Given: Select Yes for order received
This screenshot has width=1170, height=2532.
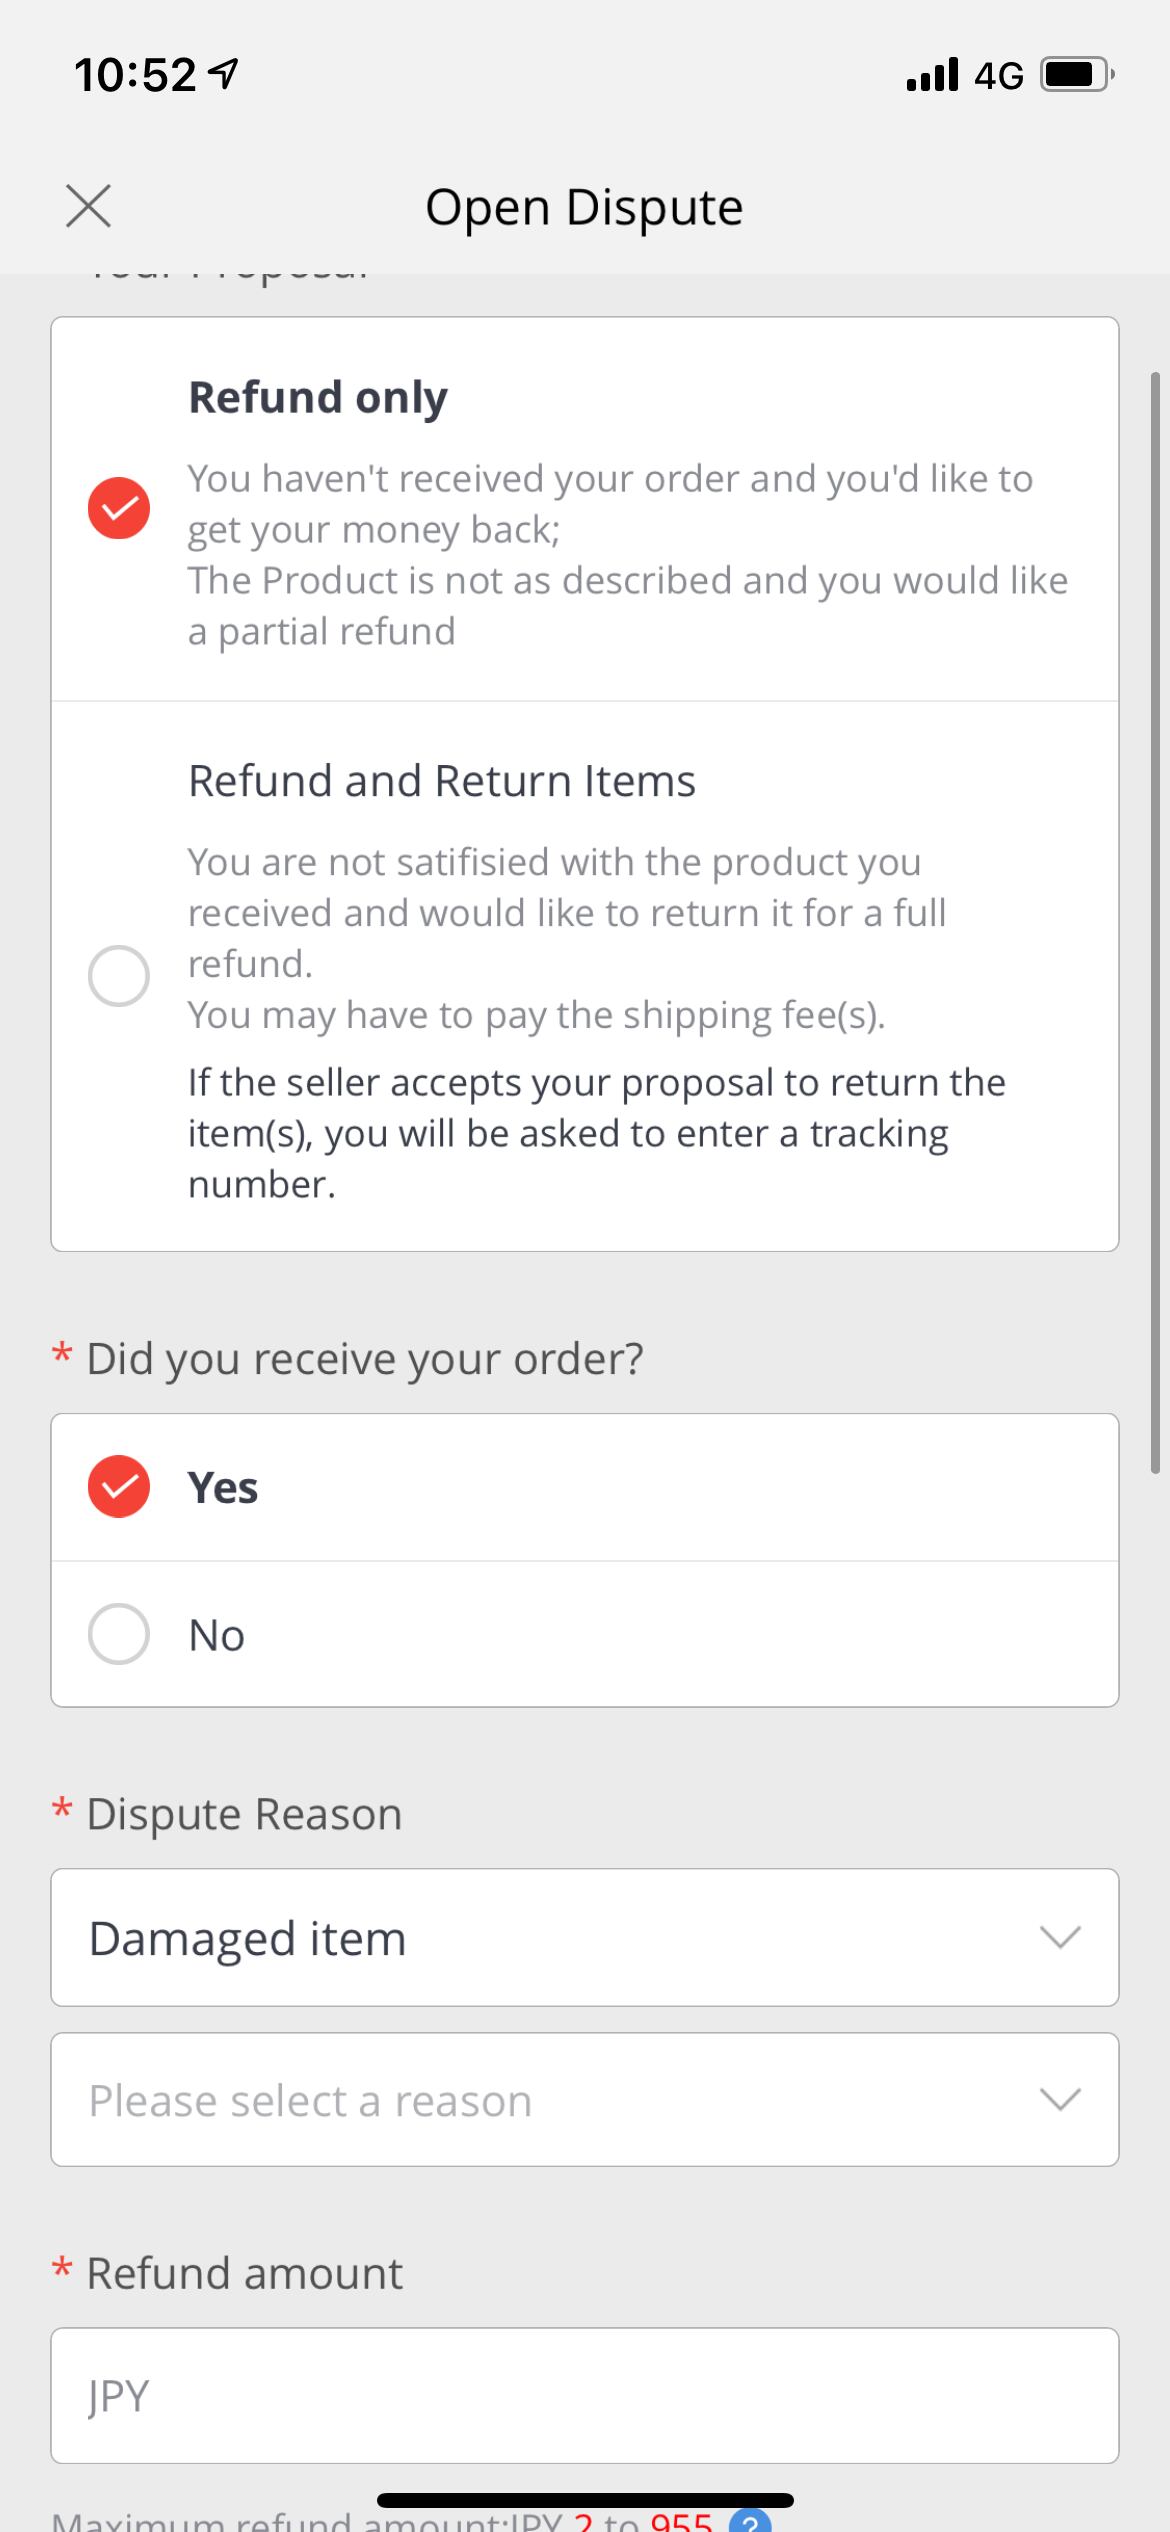Looking at the screenshot, I should tap(119, 1487).
